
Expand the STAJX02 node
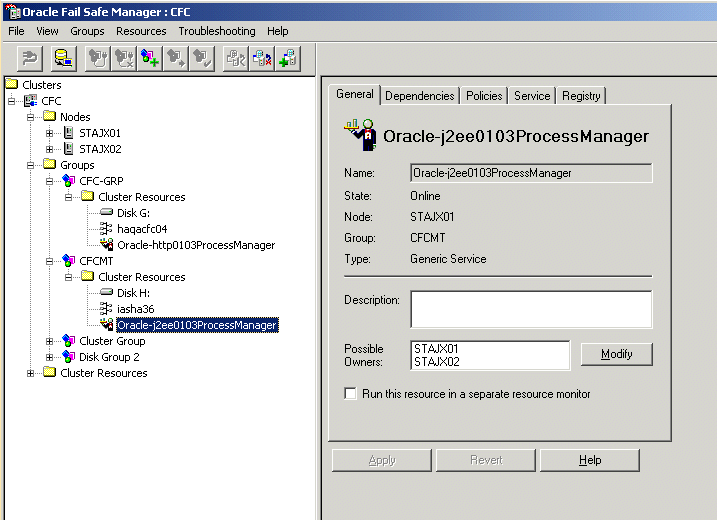click(49, 149)
